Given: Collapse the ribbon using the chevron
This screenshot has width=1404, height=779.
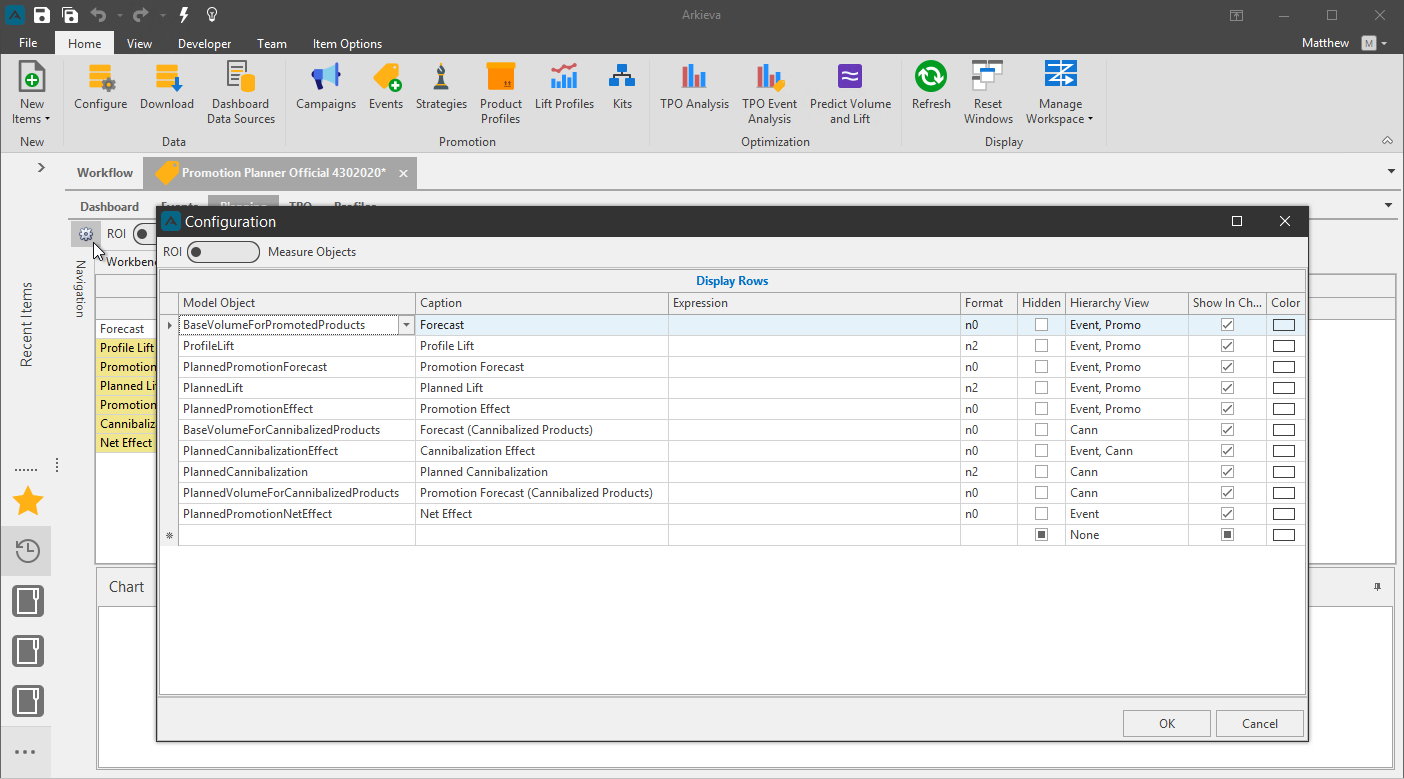Looking at the screenshot, I should [1387, 141].
